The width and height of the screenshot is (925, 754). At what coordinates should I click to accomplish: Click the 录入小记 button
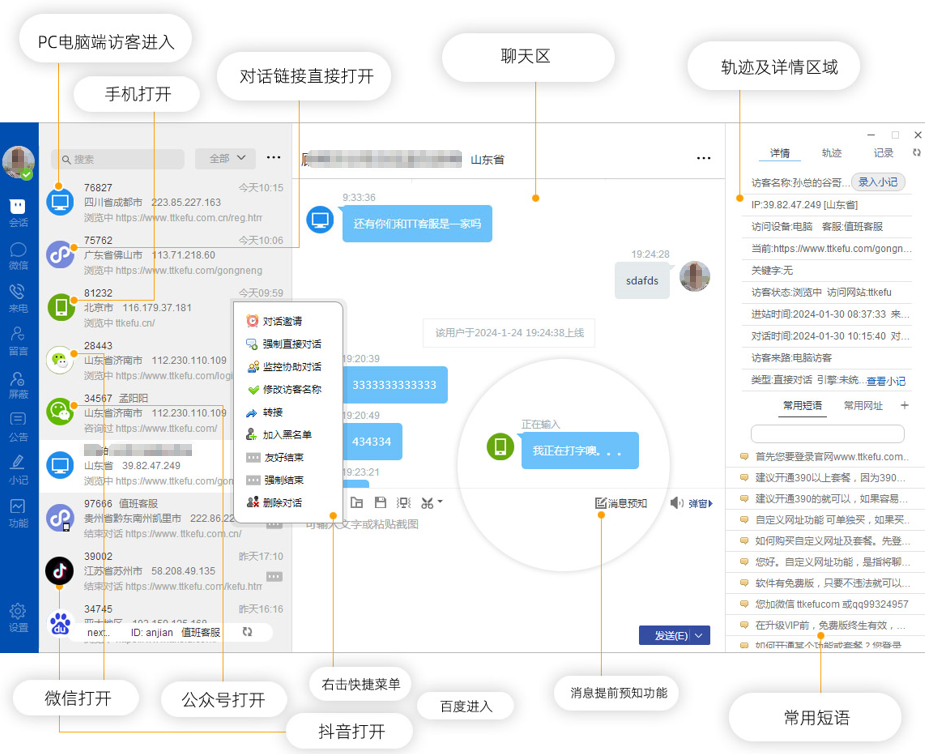[x=877, y=182]
